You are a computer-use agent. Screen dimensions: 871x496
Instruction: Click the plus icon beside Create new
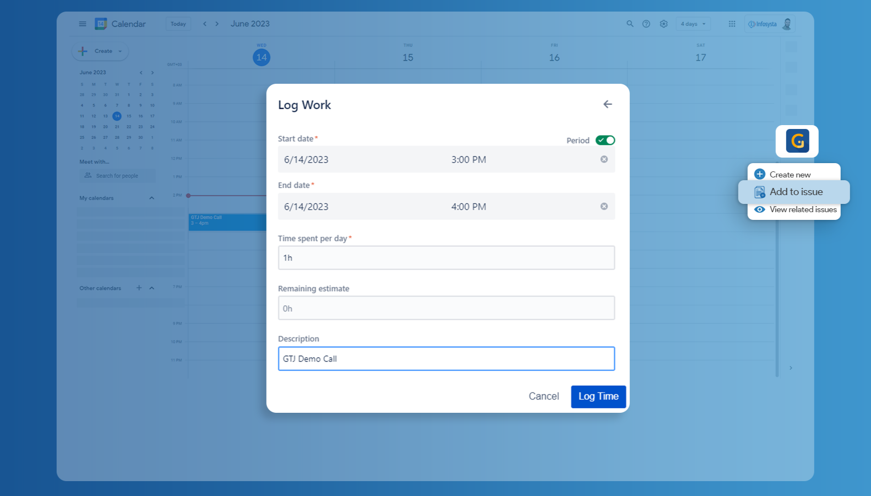pyautogui.click(x=759, y=174)
